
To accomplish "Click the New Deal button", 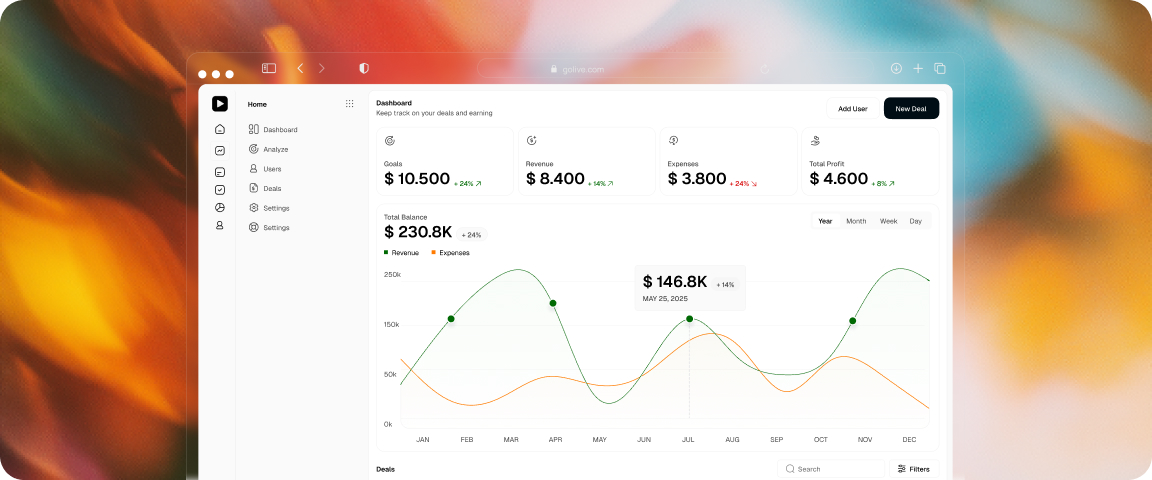I will tap(911, 108).
